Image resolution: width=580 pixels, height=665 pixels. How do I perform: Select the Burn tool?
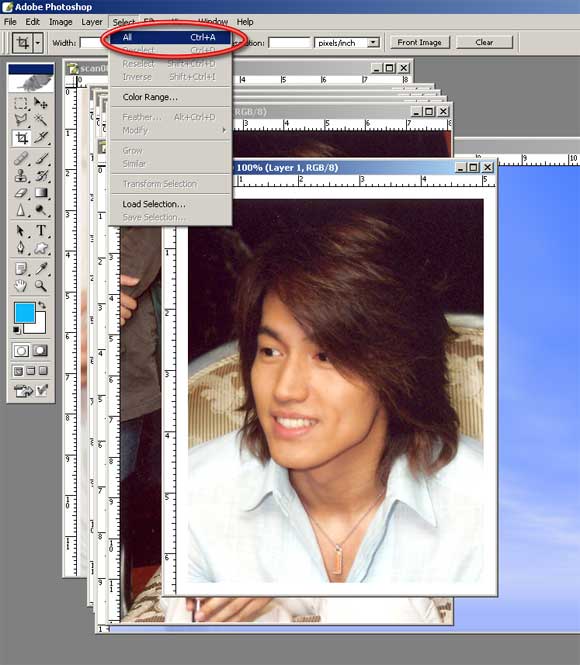[41, 210]
